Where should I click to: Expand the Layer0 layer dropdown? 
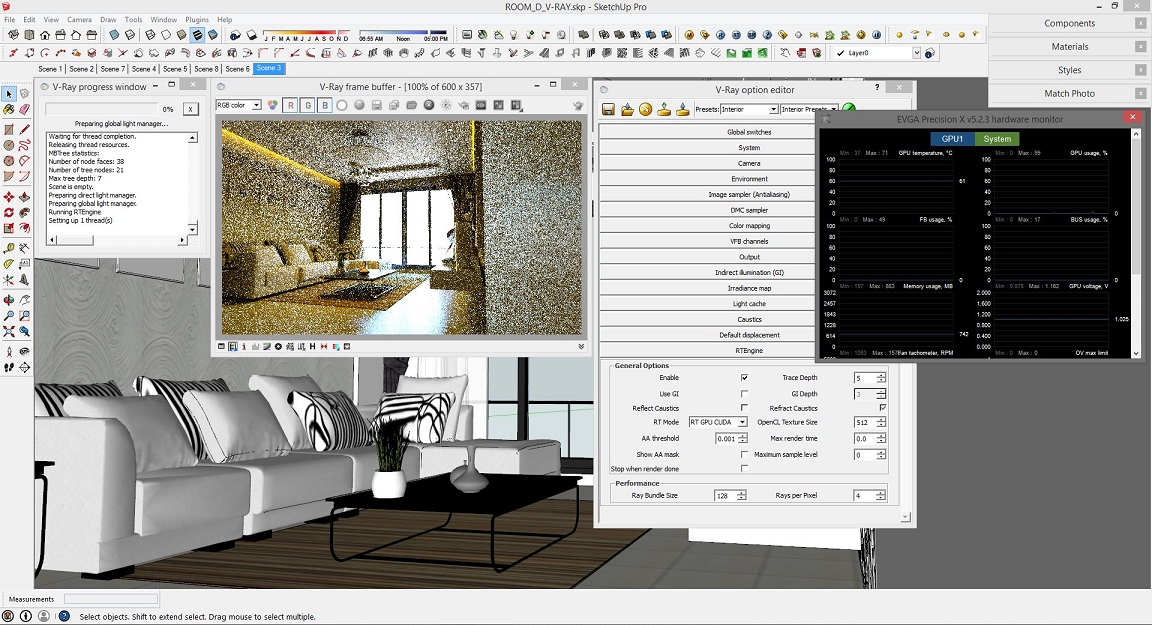click(x=916, y=53)
